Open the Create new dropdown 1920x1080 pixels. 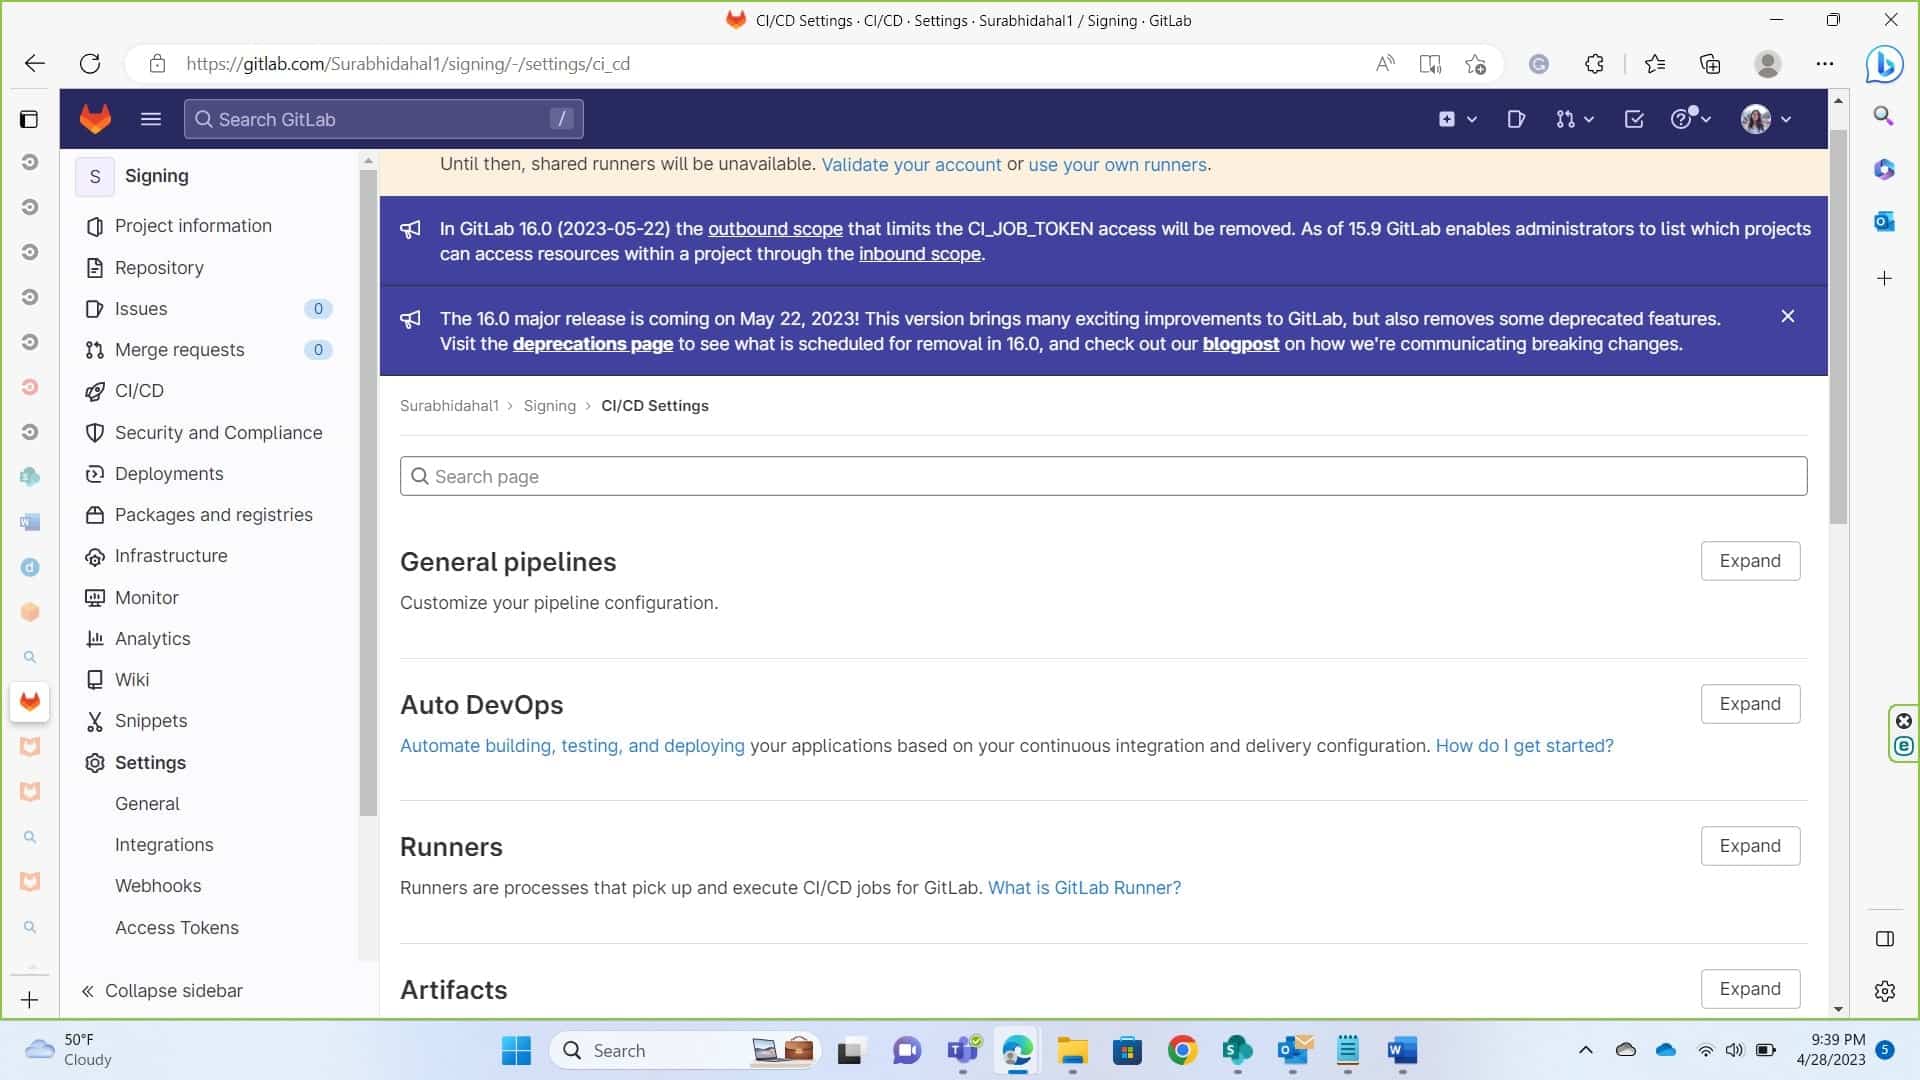(1457, 119)
